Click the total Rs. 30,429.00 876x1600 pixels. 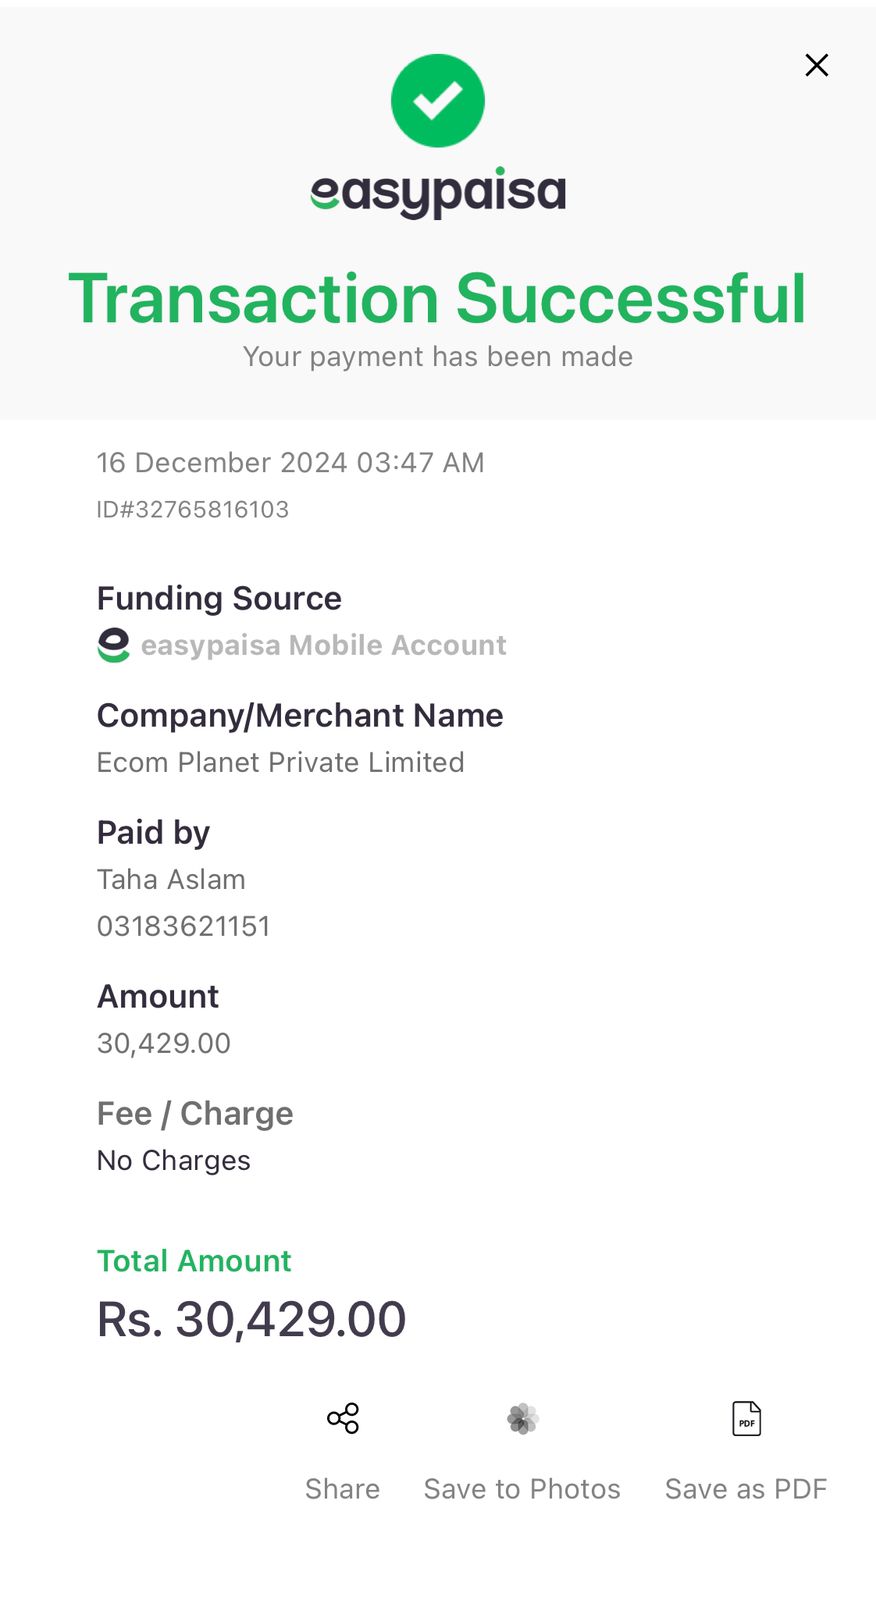tap(252, 1319)
